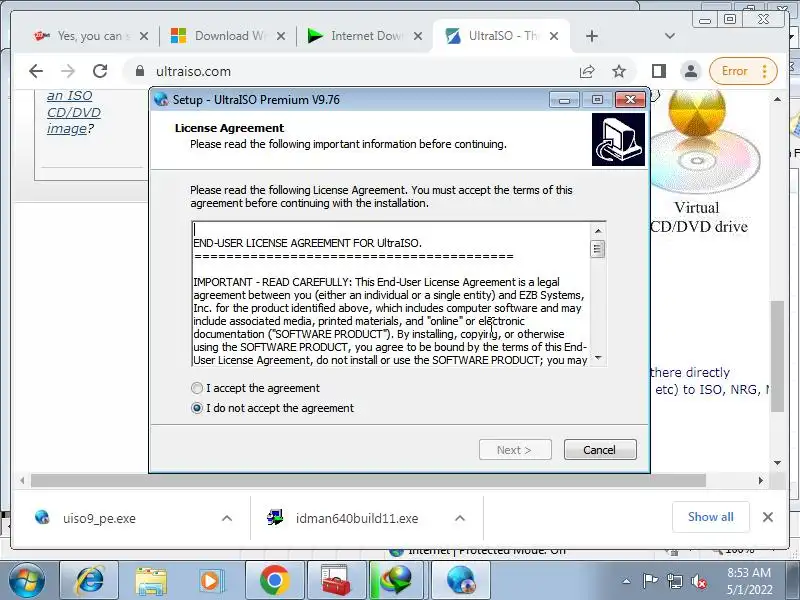The height and width of the screenshot is (600, 800).
Task: Cancel the UltraISO setup wizard
Action: (x=600, y=450)
